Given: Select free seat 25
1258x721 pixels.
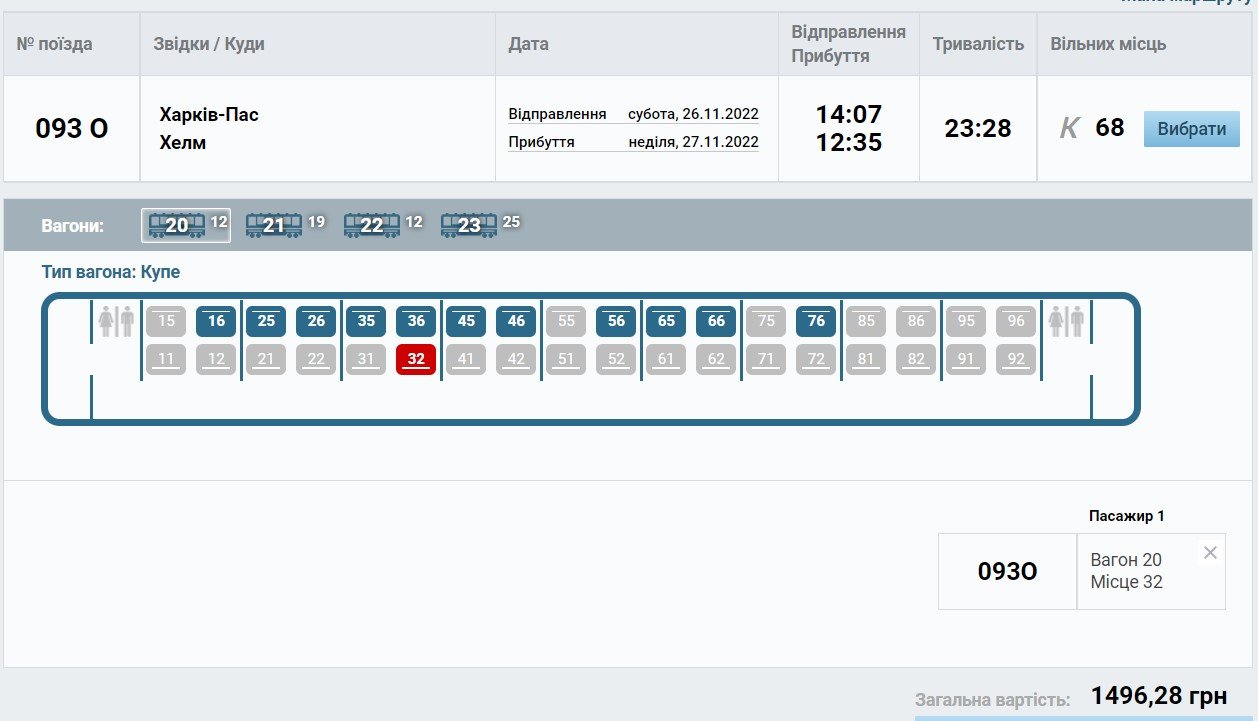Looking at the screenshot, I should tap(266, 321).
